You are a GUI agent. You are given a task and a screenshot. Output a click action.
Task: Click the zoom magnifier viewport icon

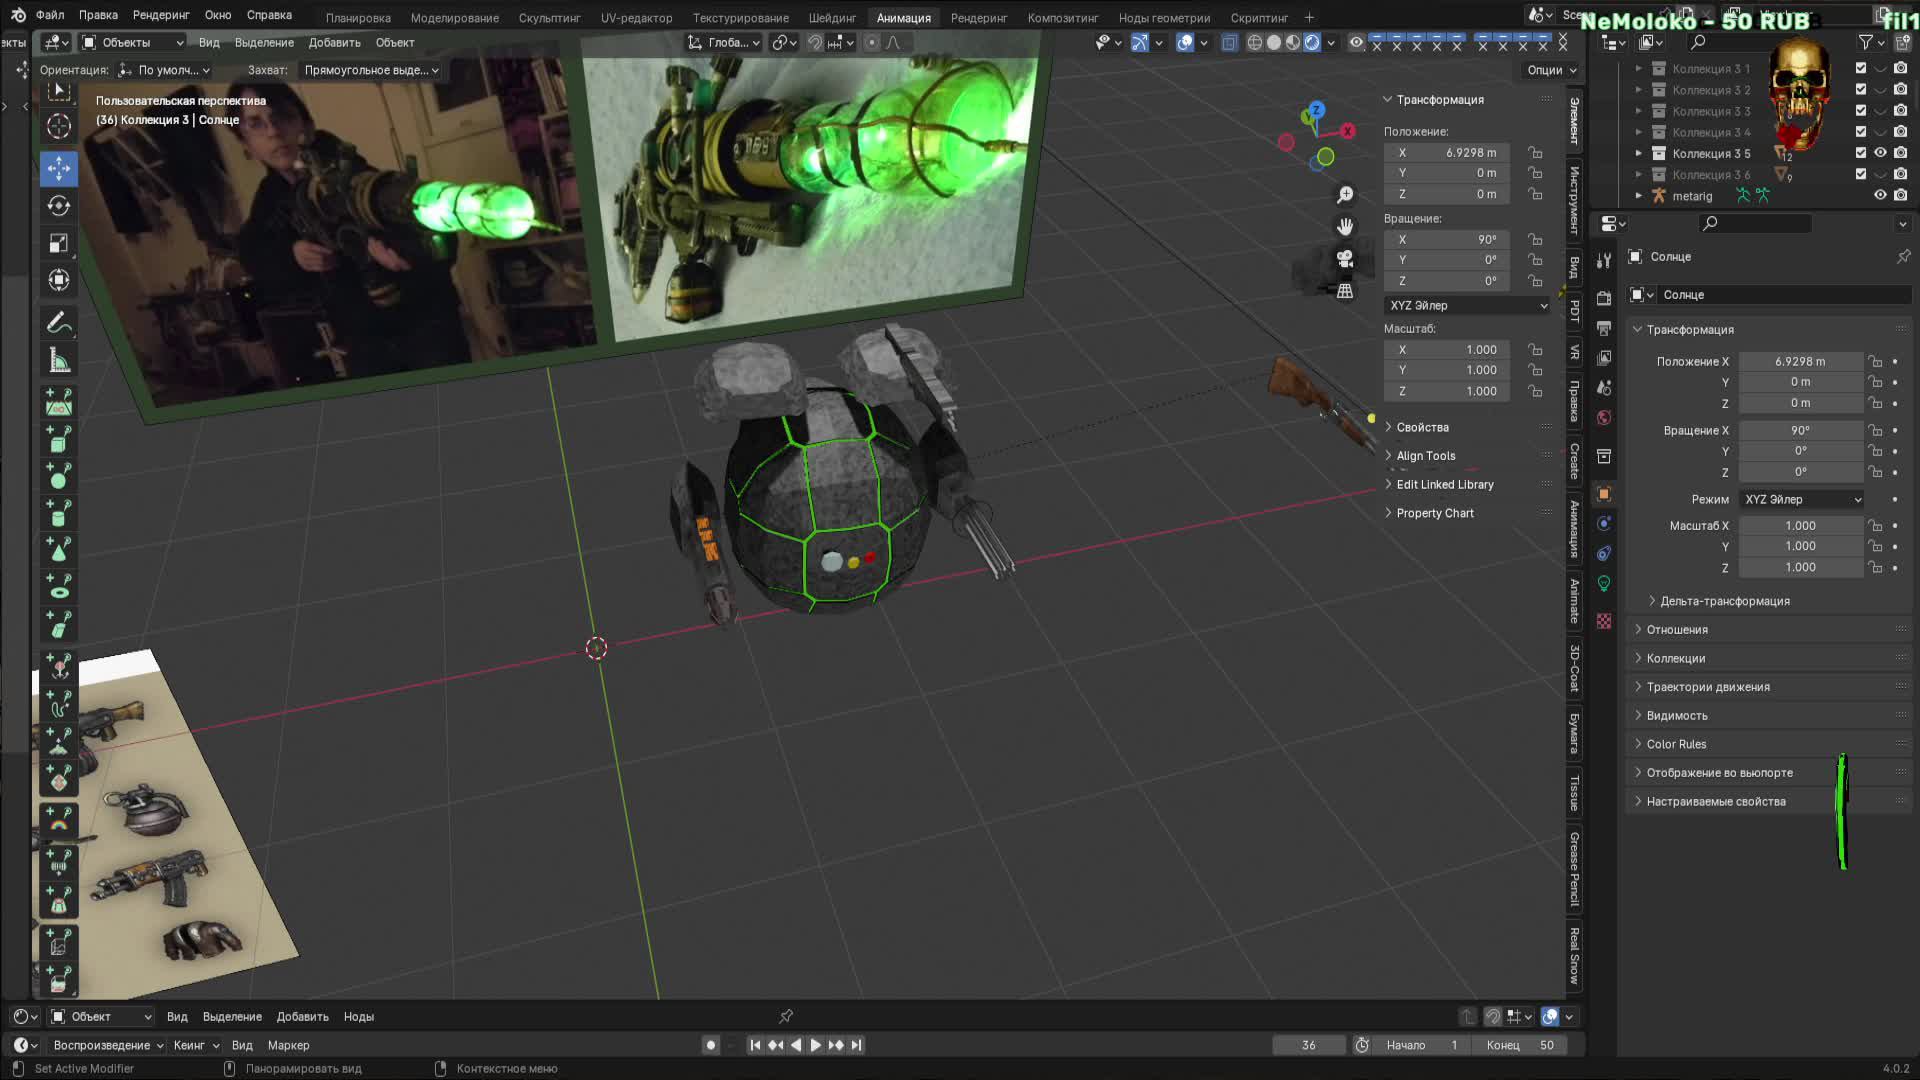1345,195
